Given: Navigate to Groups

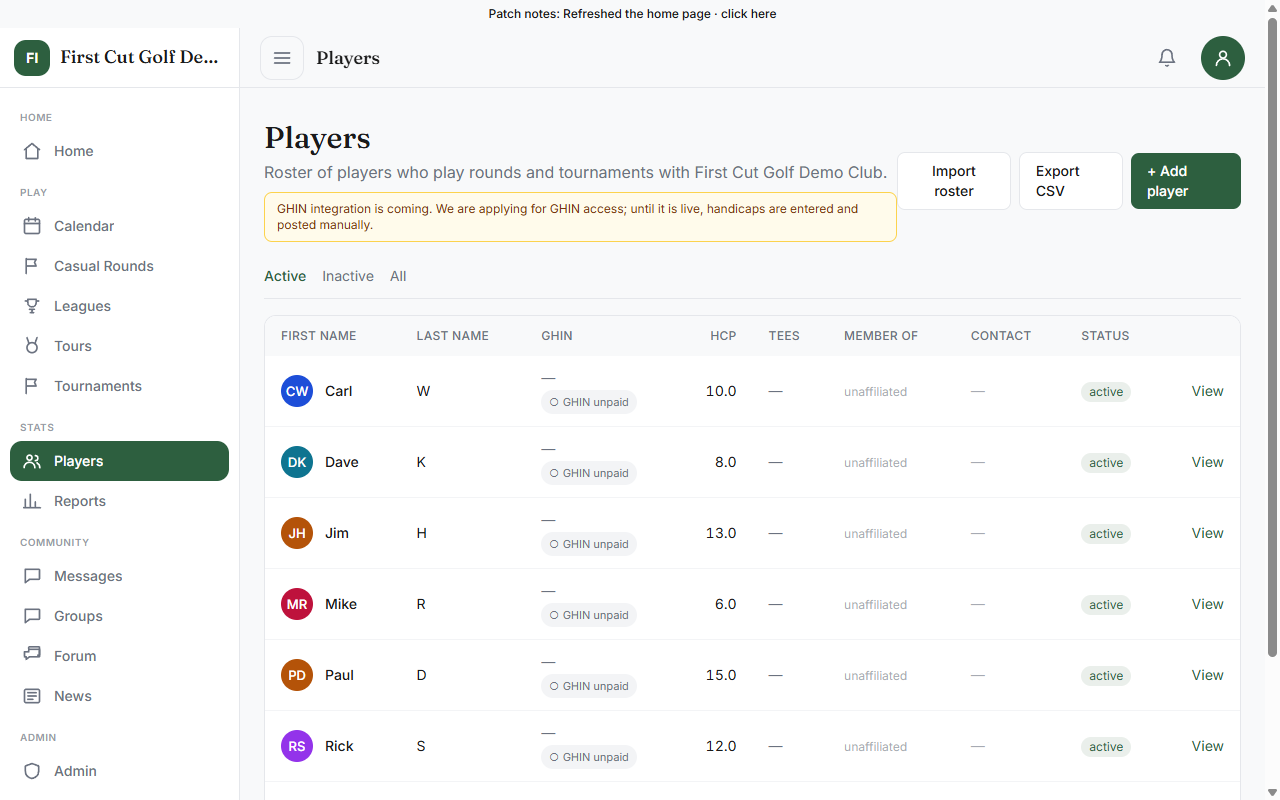Looking at the screenshot, I should tap(119, 616).
